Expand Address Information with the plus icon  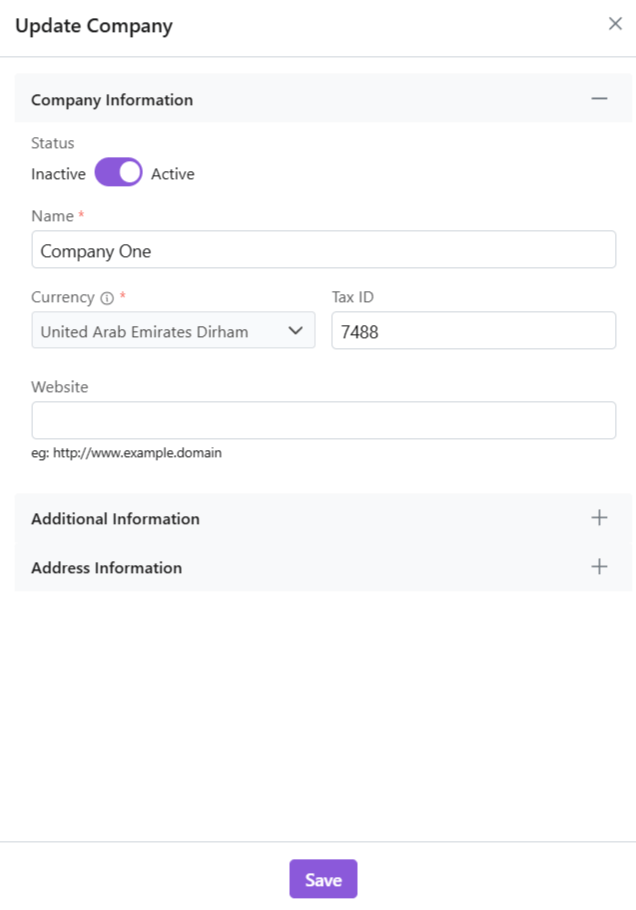tap(599, 567)
